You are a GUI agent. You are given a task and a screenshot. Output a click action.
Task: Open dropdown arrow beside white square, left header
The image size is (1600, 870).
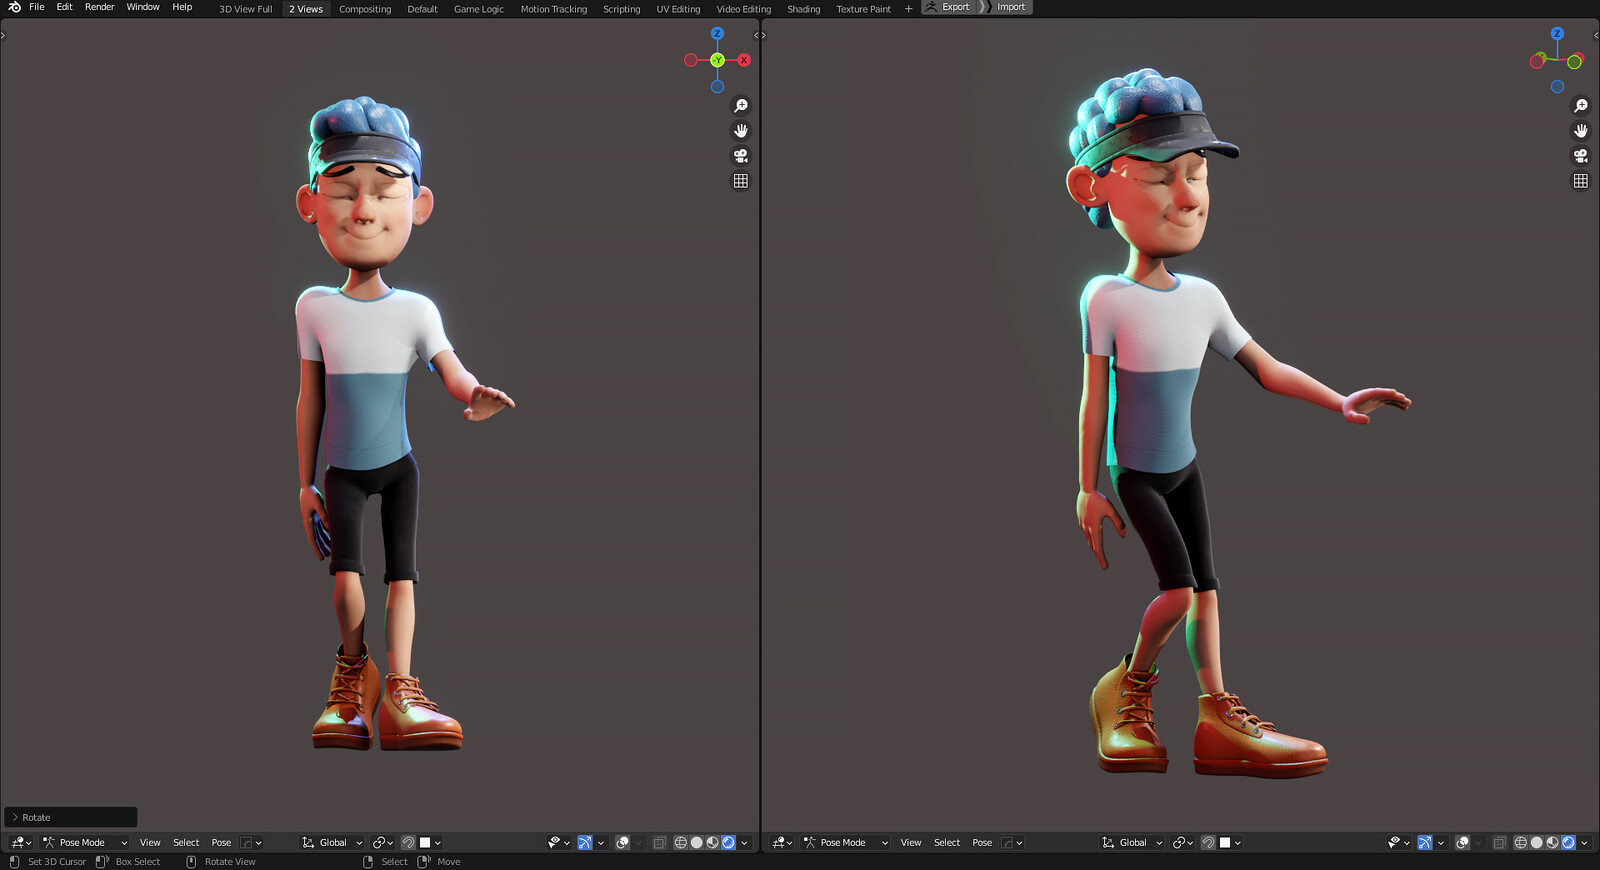pos(438,843)
